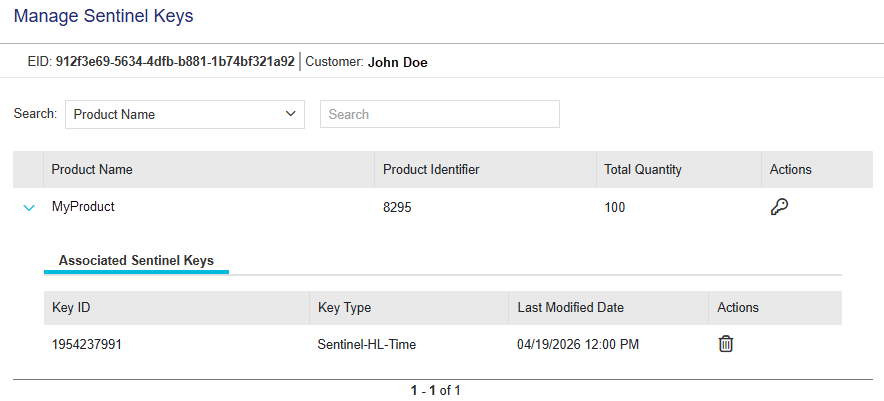Click the Total Quantity column header

[643, 170]
